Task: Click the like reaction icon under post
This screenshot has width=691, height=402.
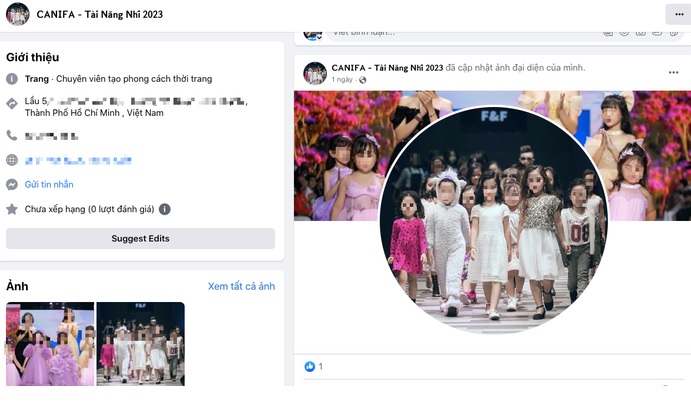Action: [x=308, y=367]
